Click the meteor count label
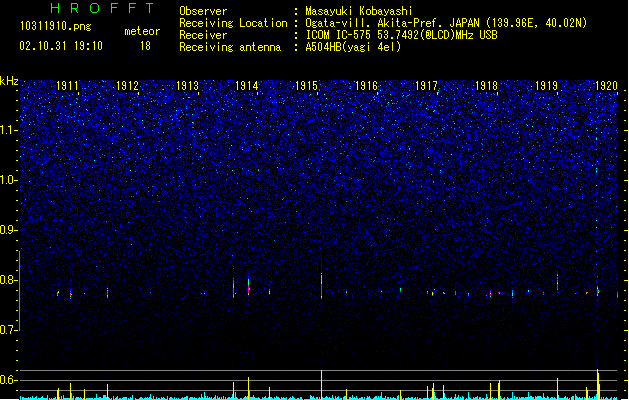Viewport: 629px width, 400px height. click(x=142, y=31)
